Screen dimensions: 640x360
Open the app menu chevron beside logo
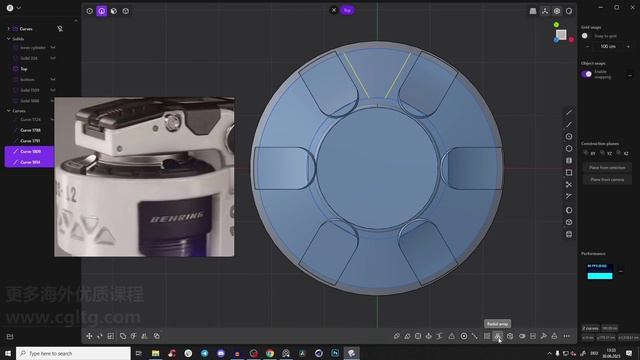pos(18,8)
